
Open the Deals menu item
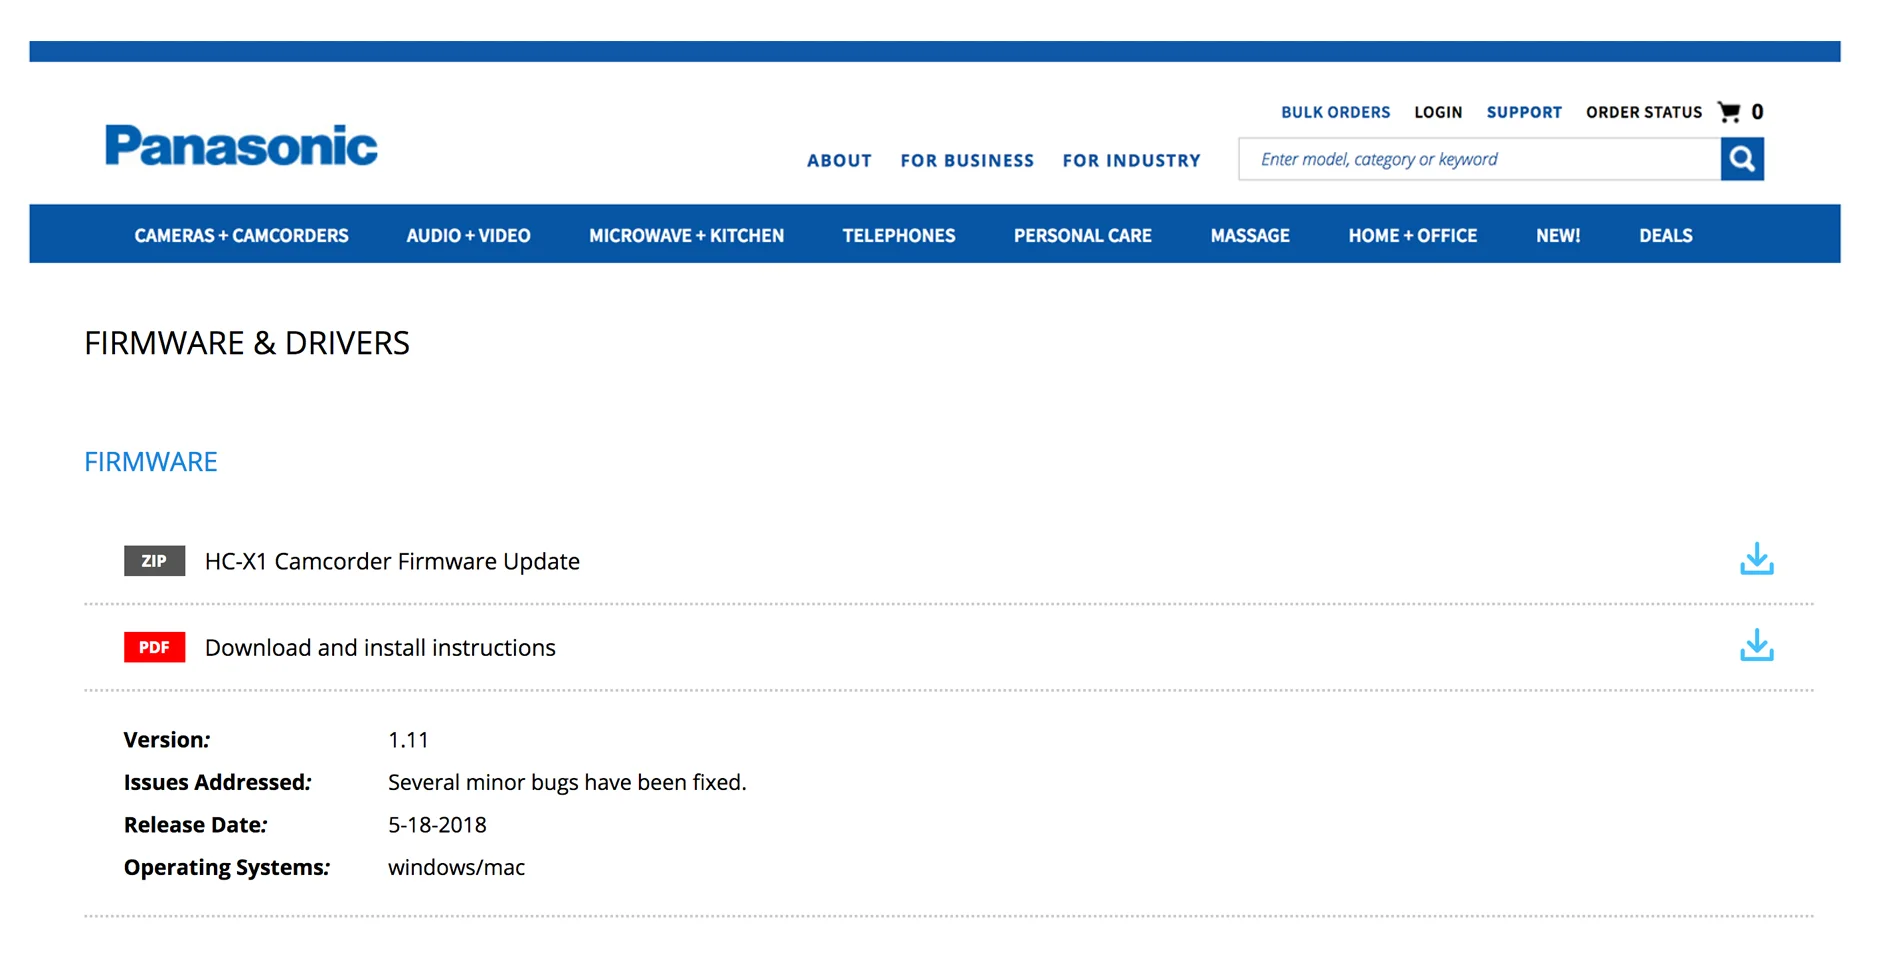(1665, 235)
